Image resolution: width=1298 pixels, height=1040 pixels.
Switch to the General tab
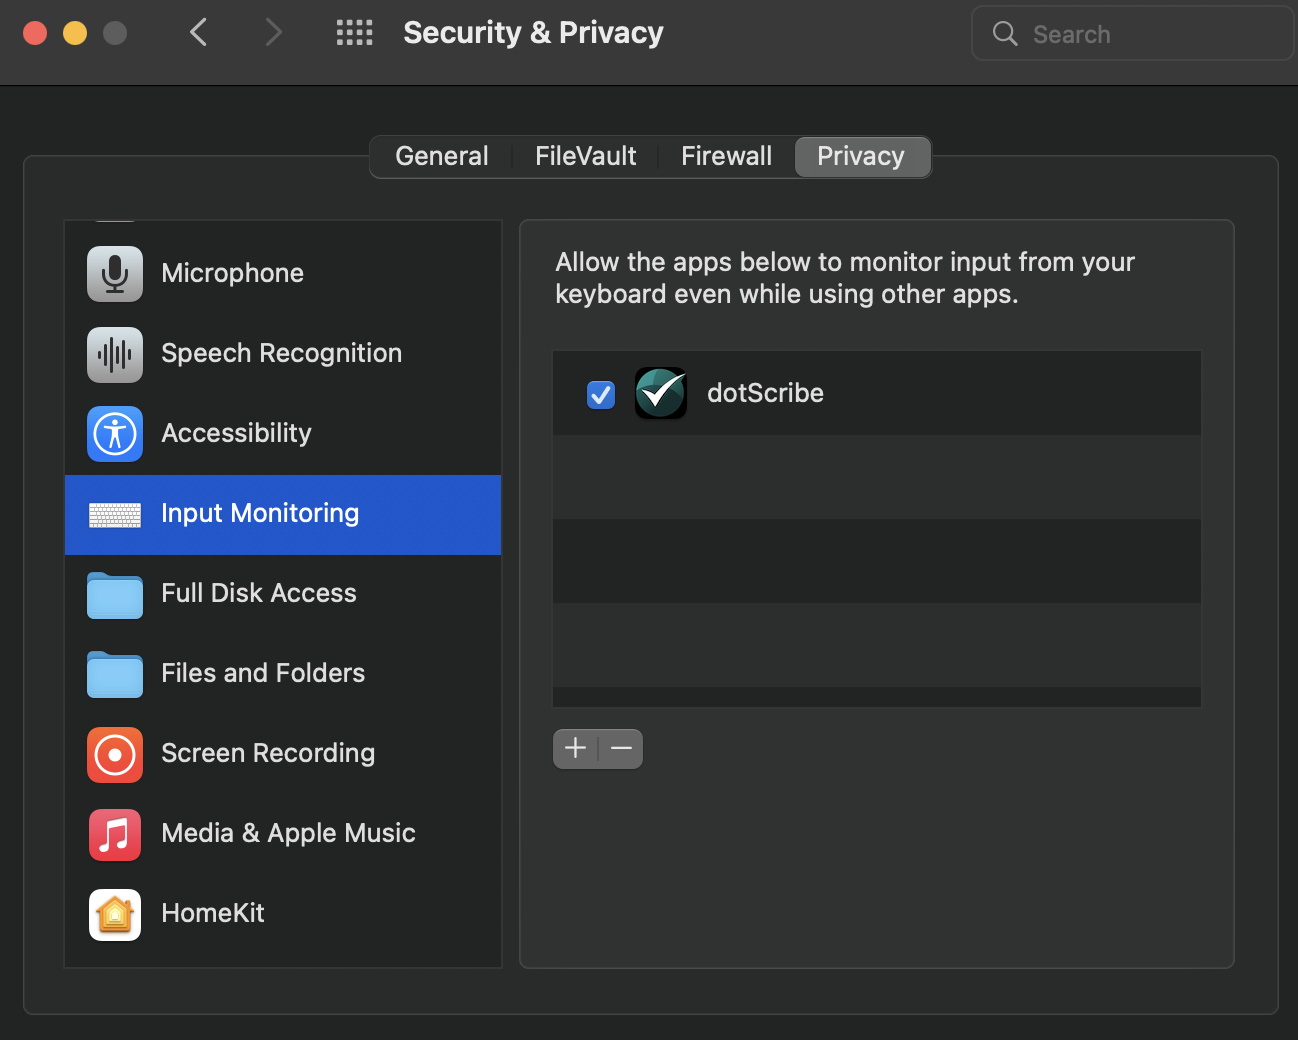[x=442, y=156]
